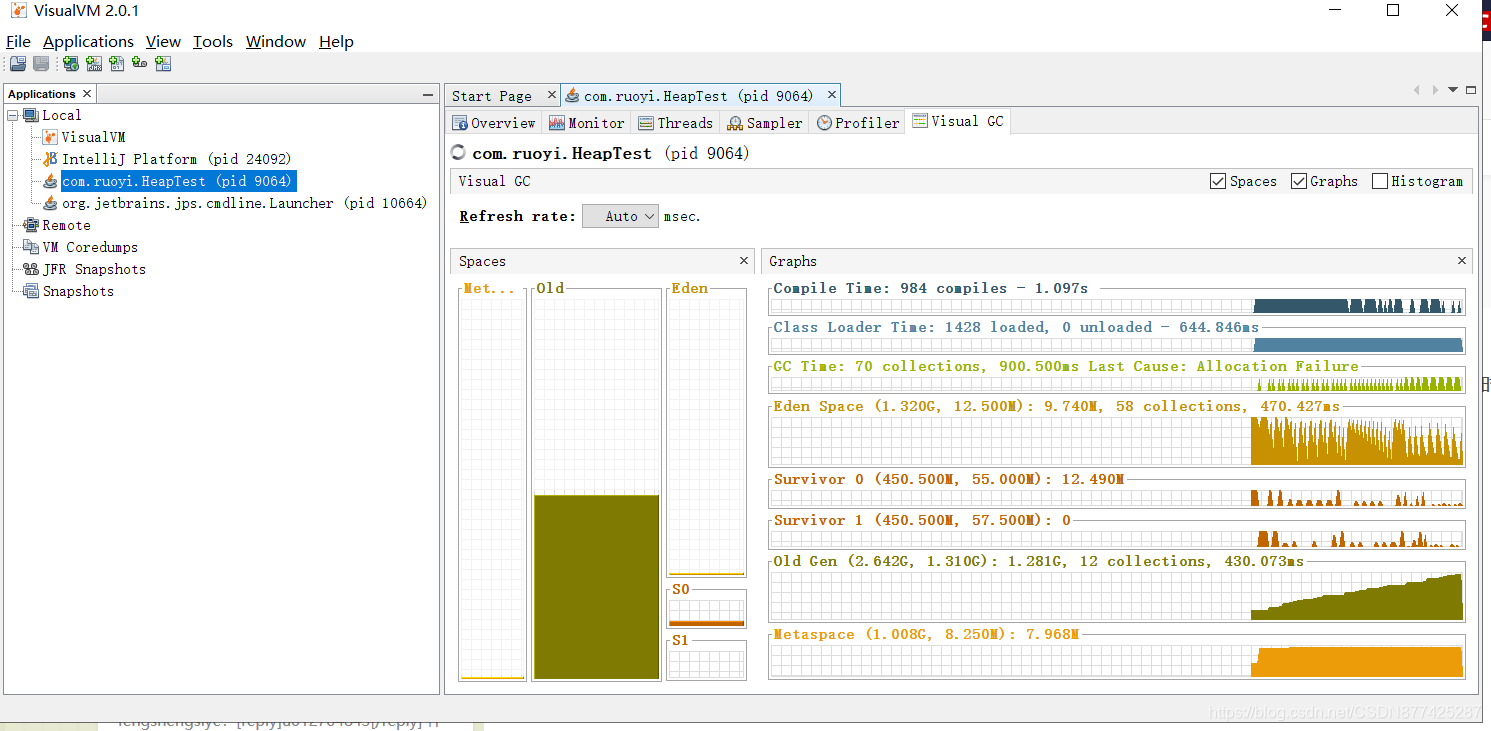1491x731 pixels.
Task: Open the Tools menu
Action: (x=213, y=41)
